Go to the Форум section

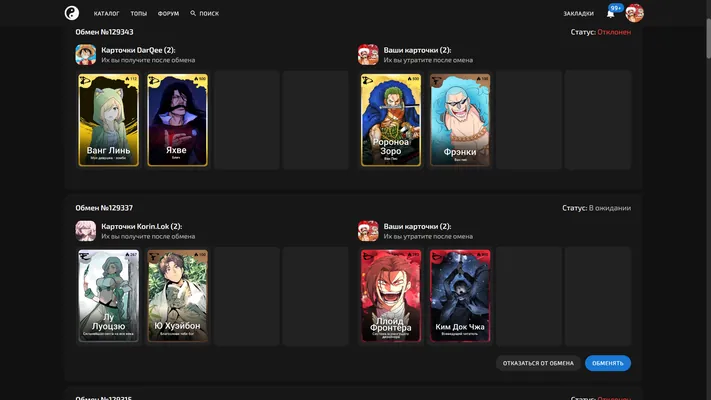(x=168, y=14)
